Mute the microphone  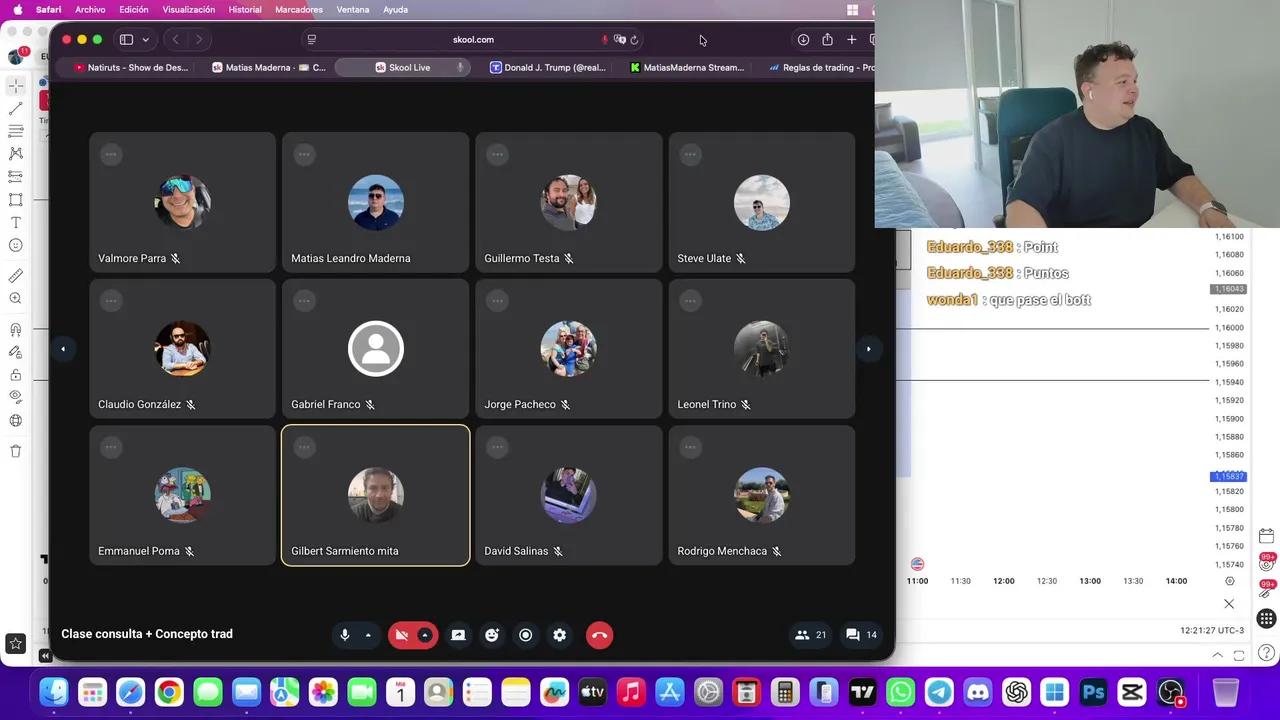(345, 635)
